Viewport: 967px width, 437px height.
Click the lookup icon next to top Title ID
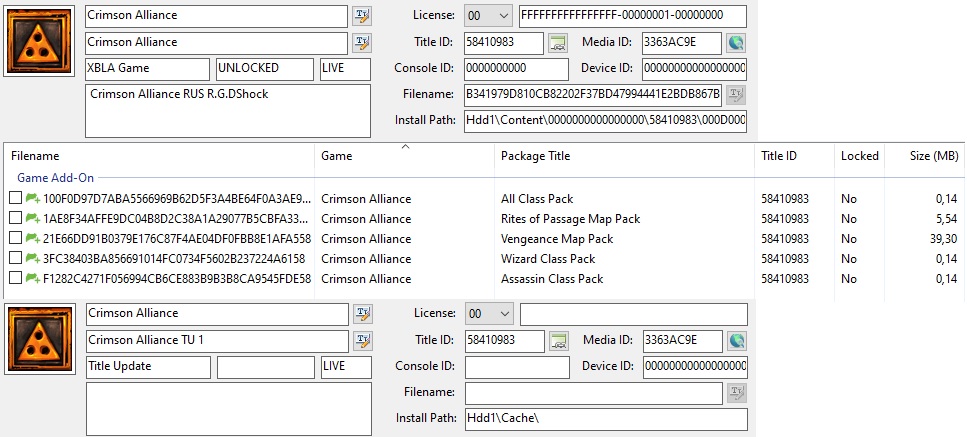tap(558, 43)
